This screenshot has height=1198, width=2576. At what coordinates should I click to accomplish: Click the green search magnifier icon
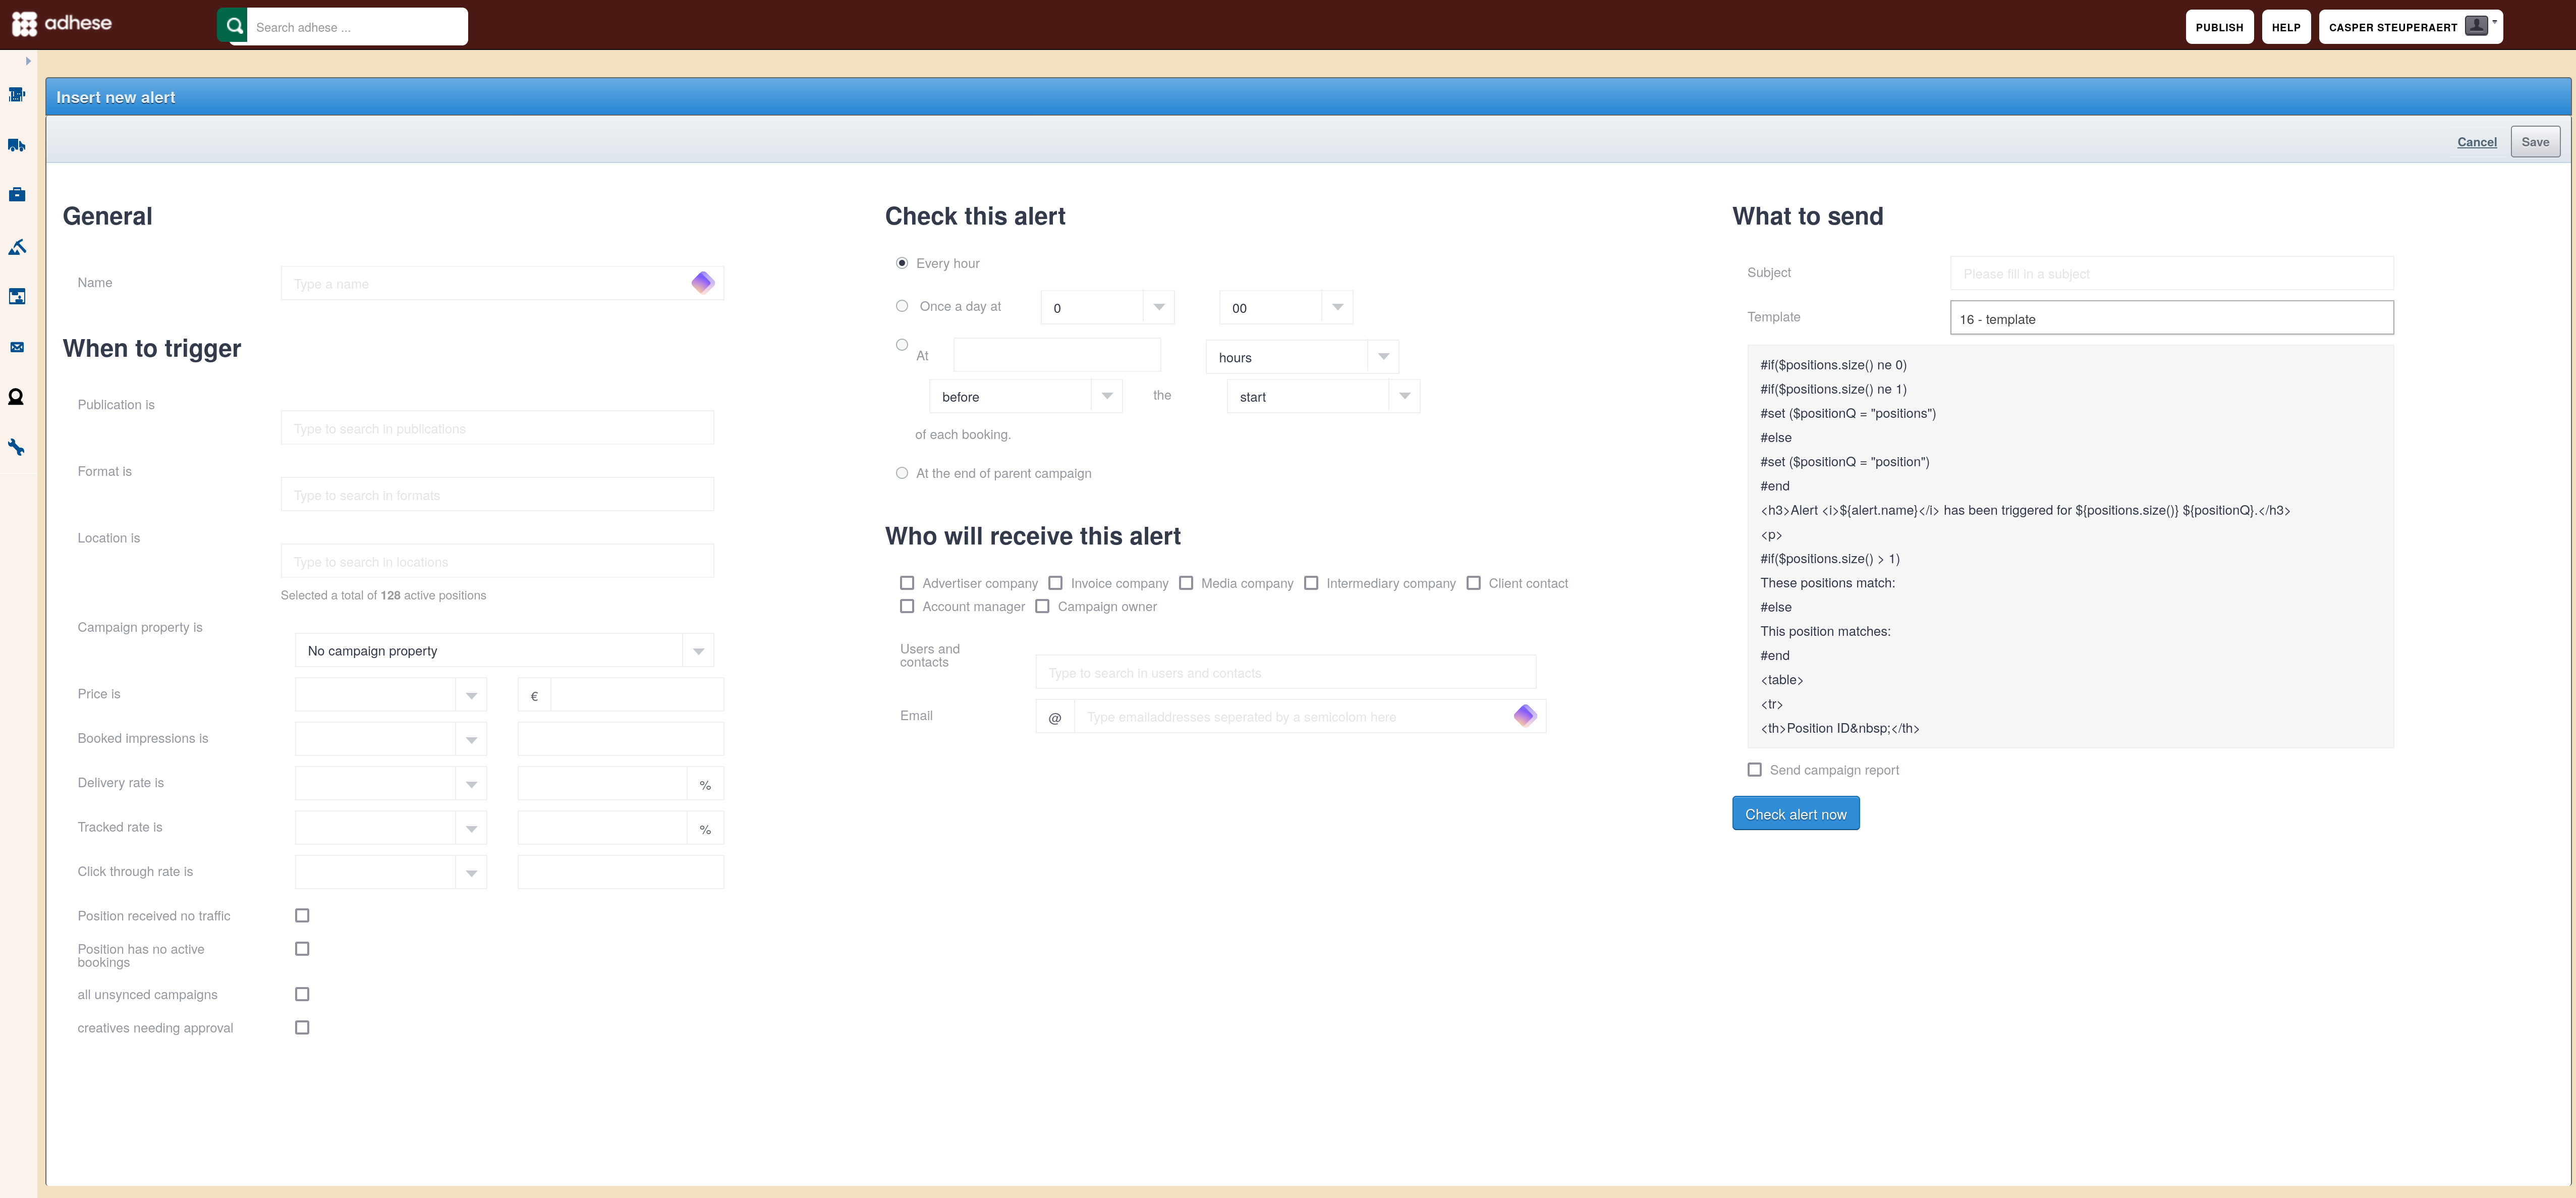pos(233,26)
